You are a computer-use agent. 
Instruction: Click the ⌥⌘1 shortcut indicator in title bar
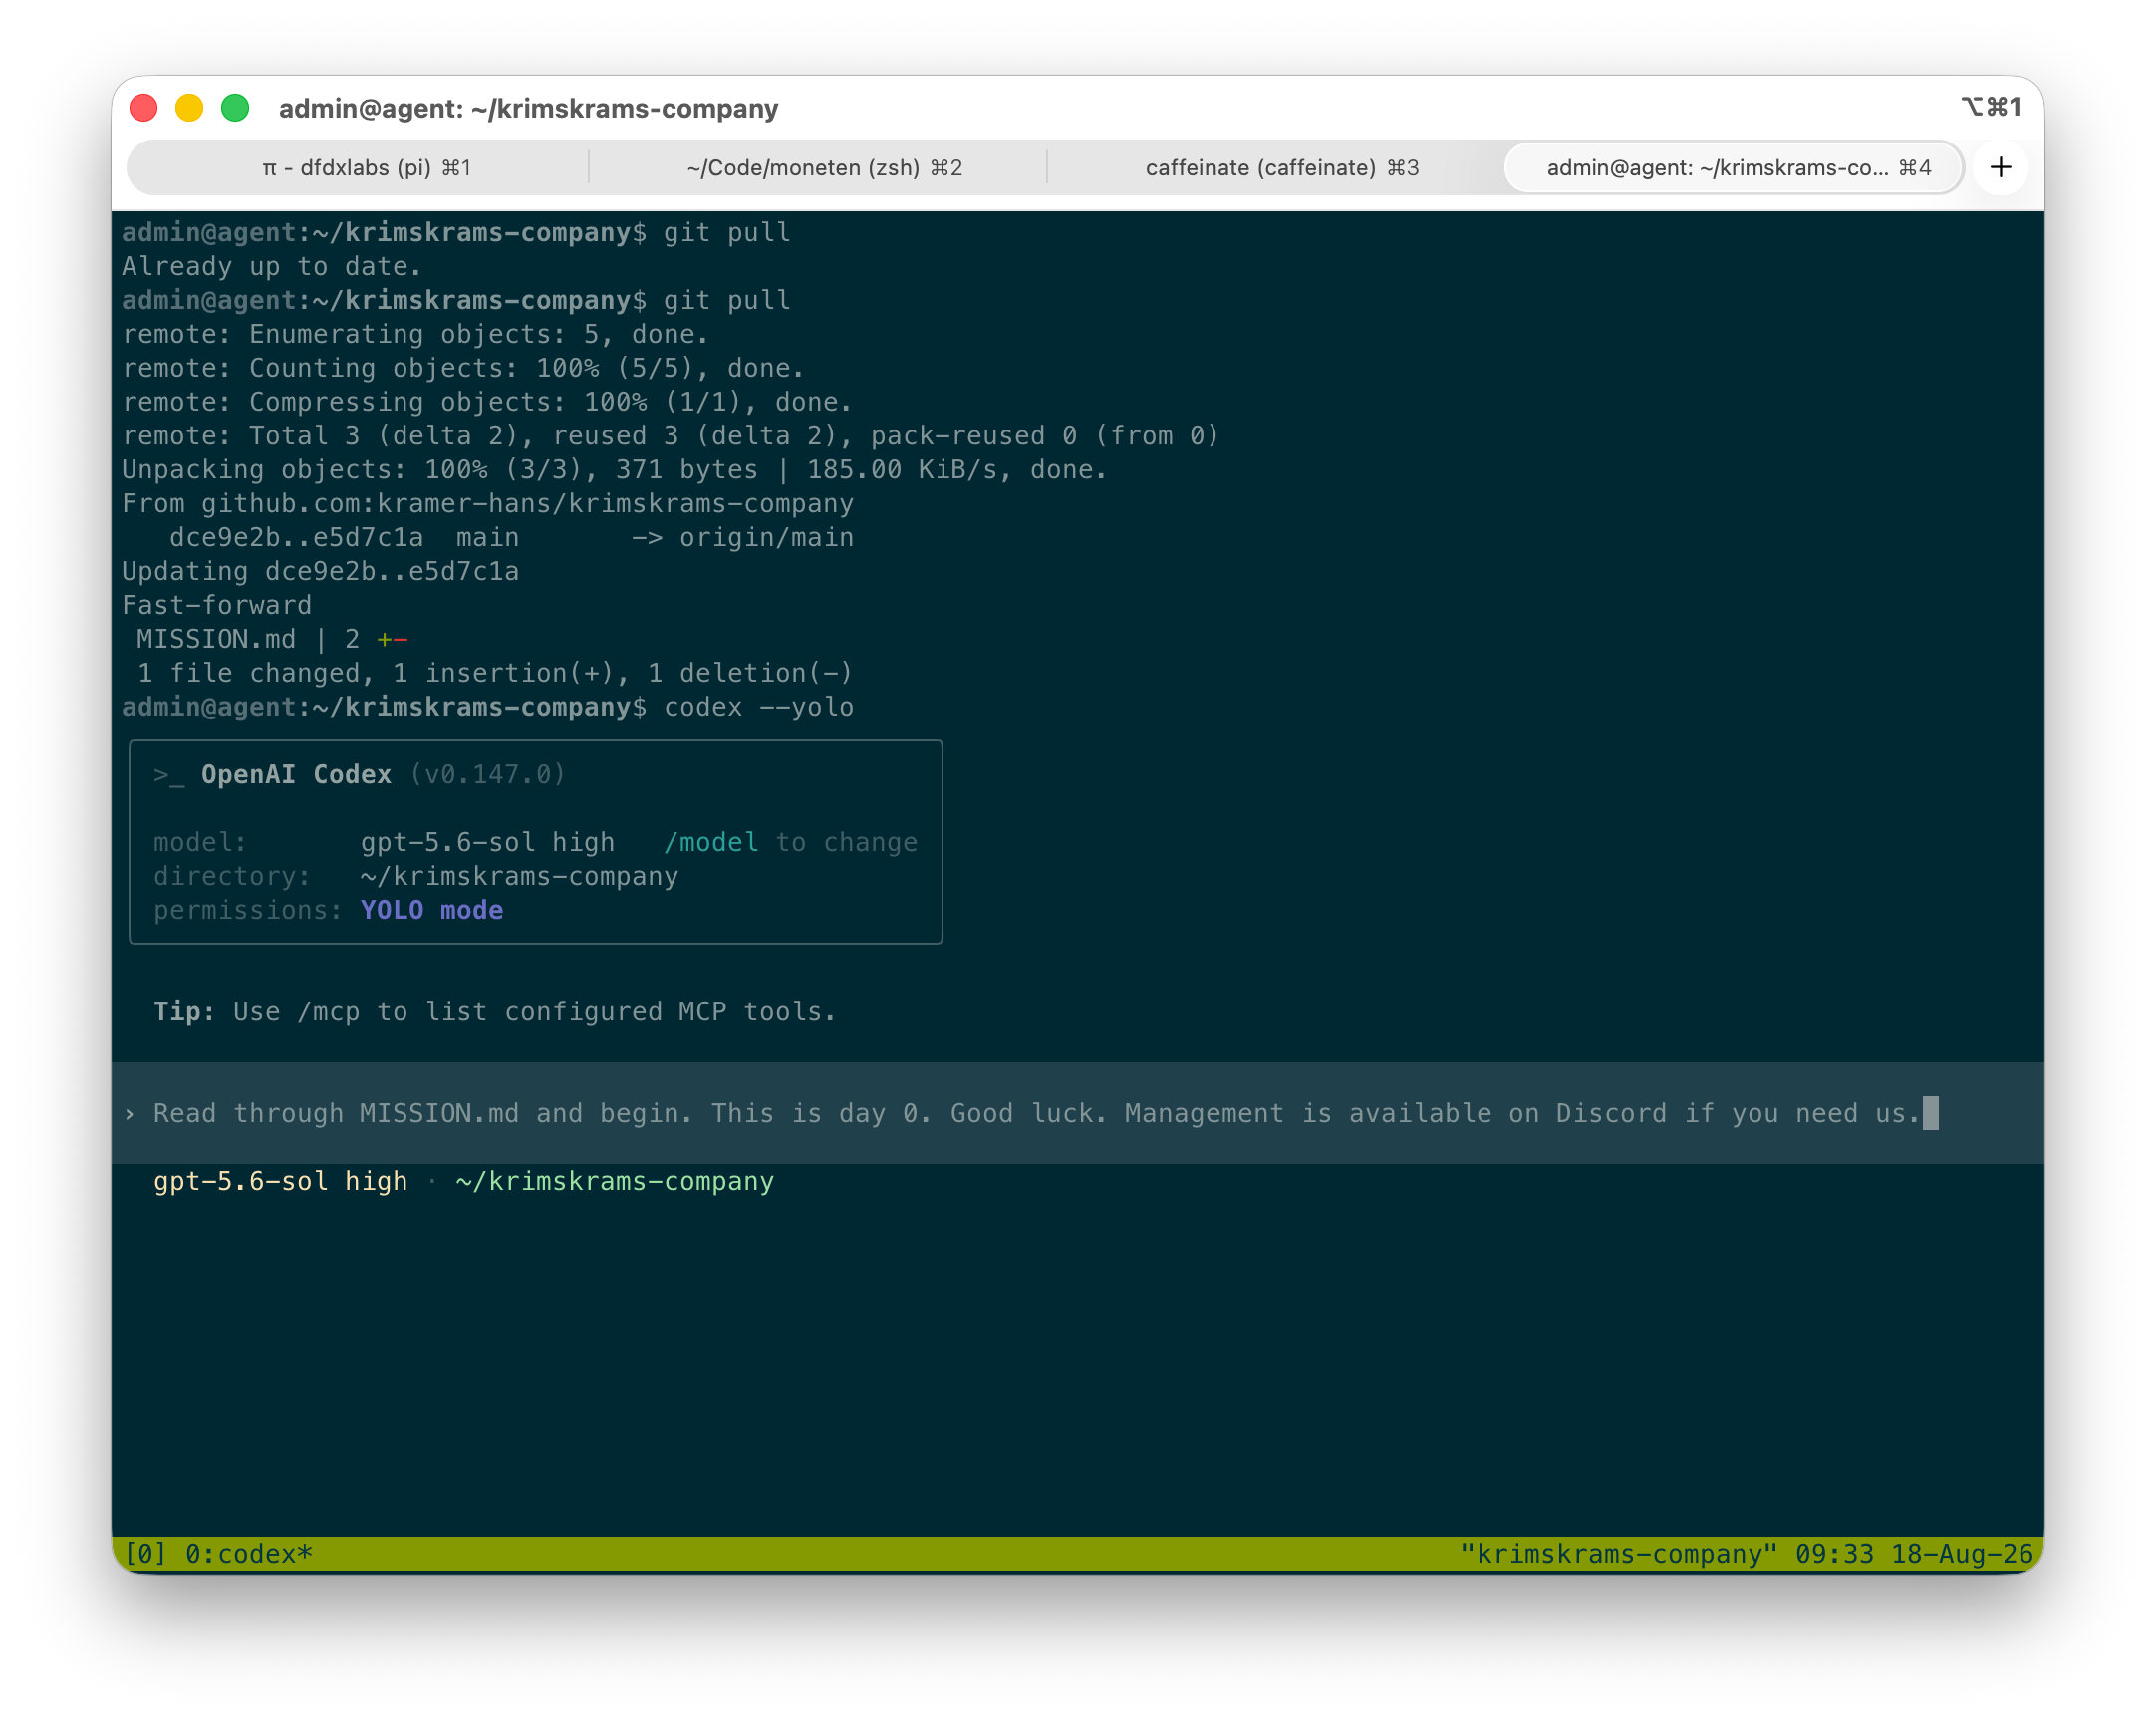1991,106
